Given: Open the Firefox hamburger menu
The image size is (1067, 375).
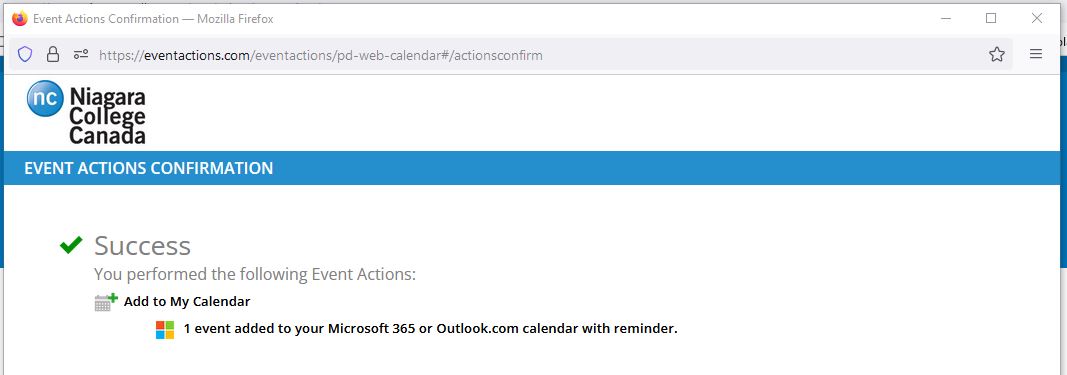Looking at the screenshot, I should click(1036, 54).
